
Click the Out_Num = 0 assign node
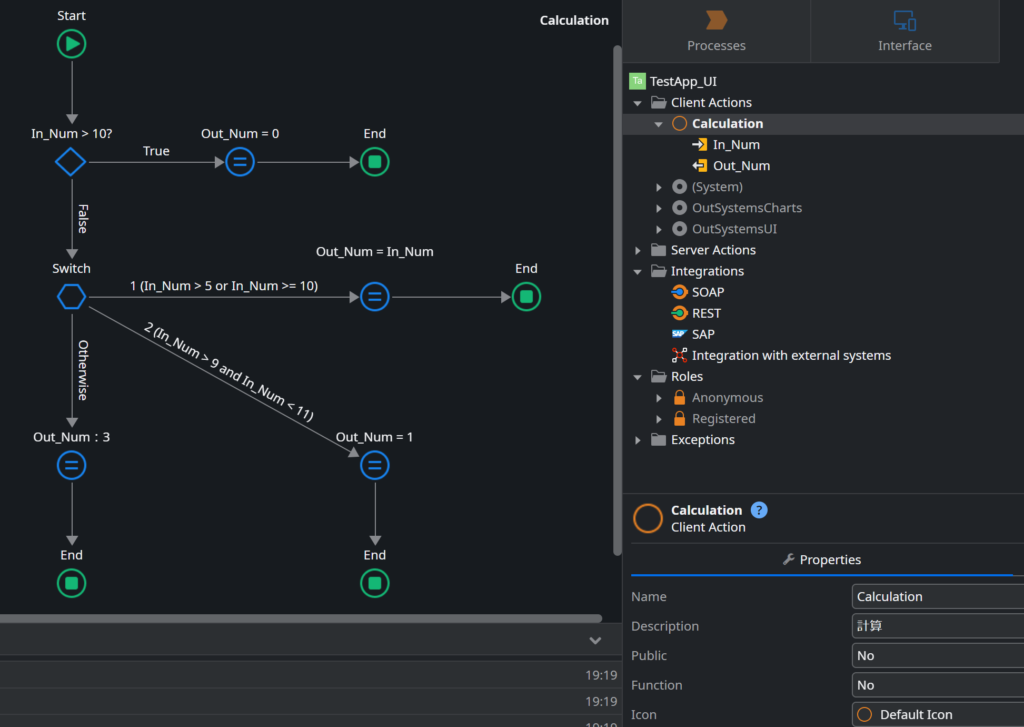point(238,161)
